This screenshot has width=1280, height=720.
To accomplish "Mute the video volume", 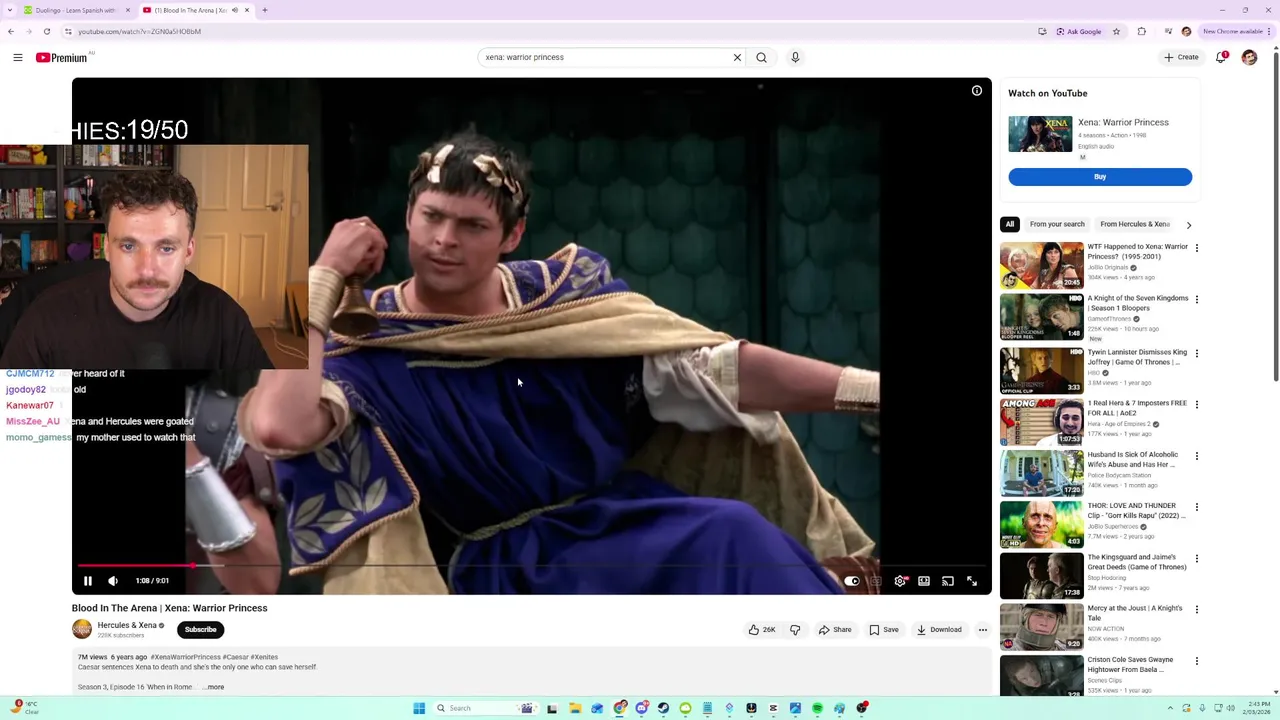I will pos(113,581).
